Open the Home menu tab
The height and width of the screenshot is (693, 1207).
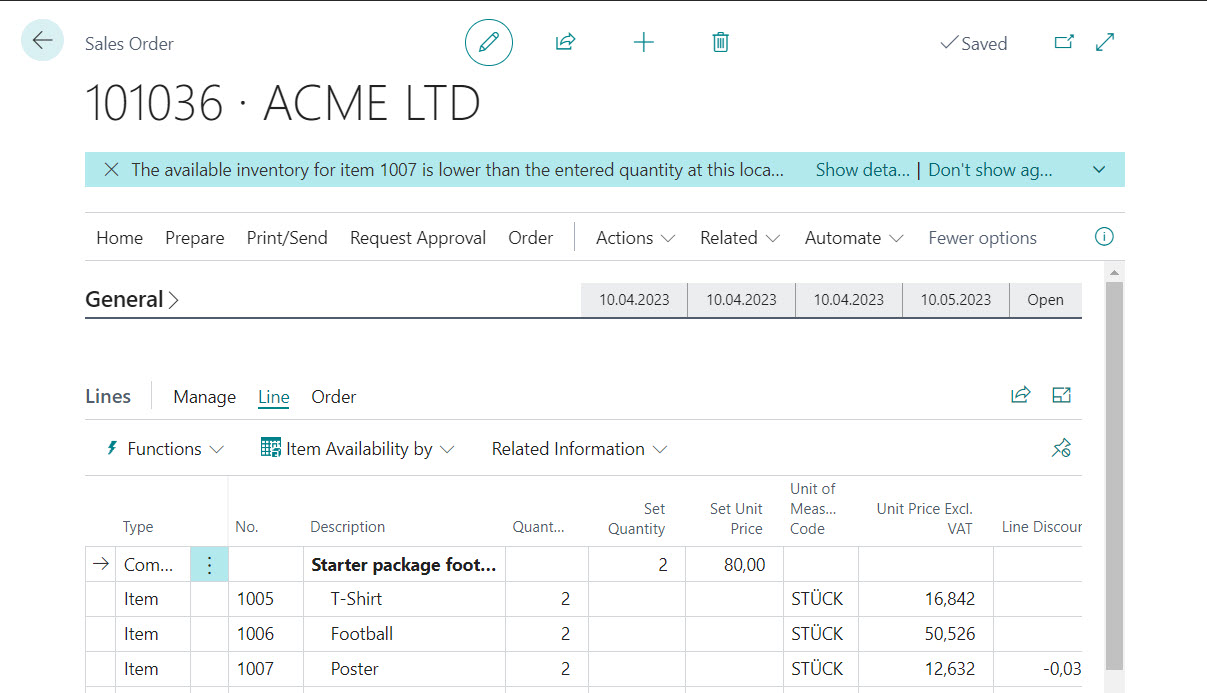click(119, 238)
